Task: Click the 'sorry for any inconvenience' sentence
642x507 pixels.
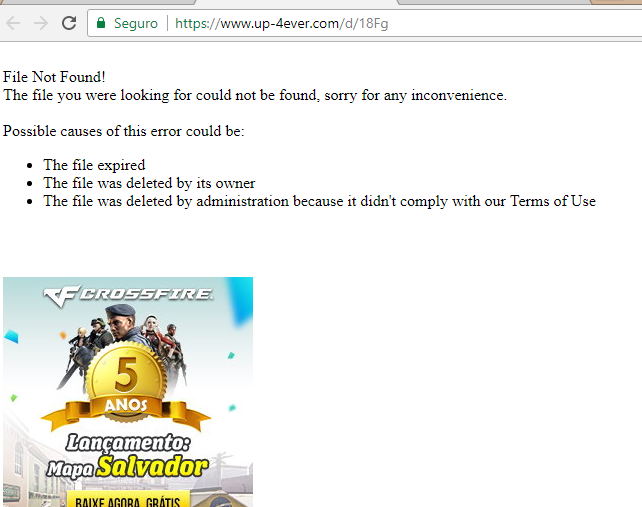Action: tap(420, 95)
